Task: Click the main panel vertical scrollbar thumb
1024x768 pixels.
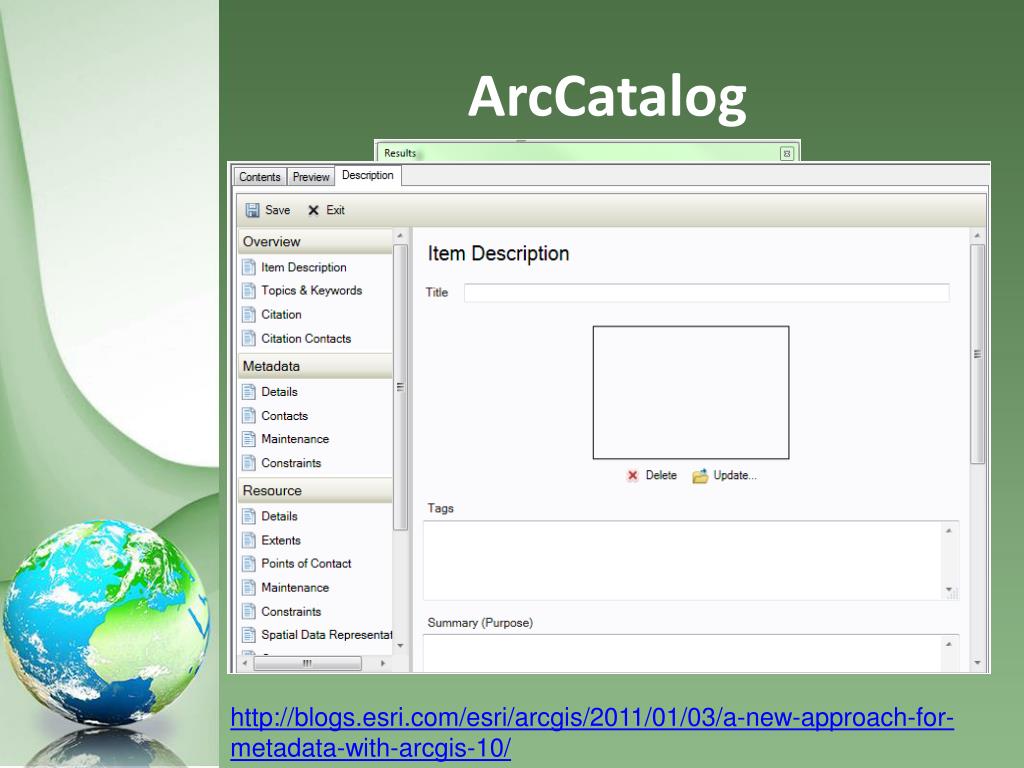Action: tap(977, 354)
